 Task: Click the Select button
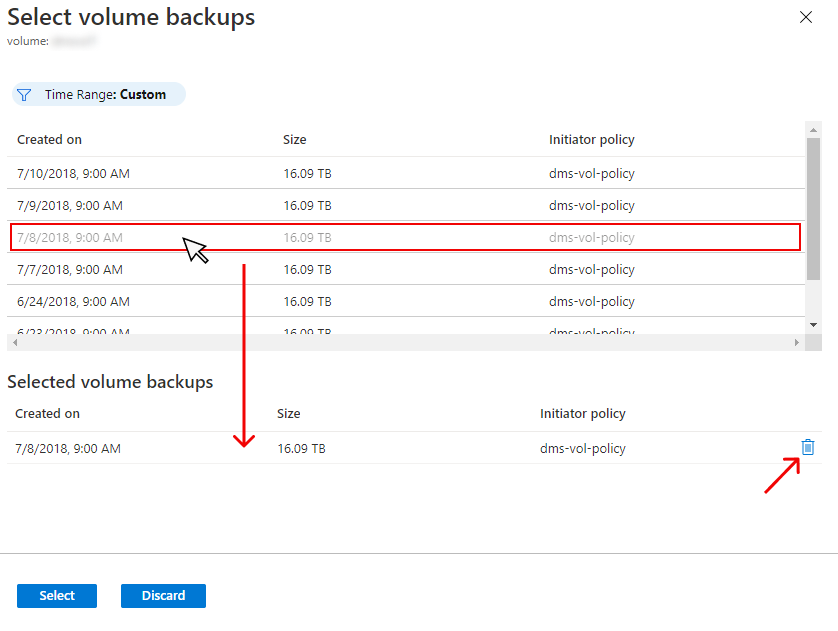tap(57, 596)
